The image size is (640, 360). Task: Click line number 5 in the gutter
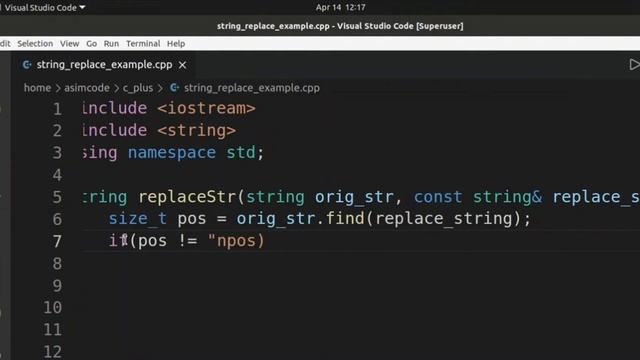click(57, 197)
